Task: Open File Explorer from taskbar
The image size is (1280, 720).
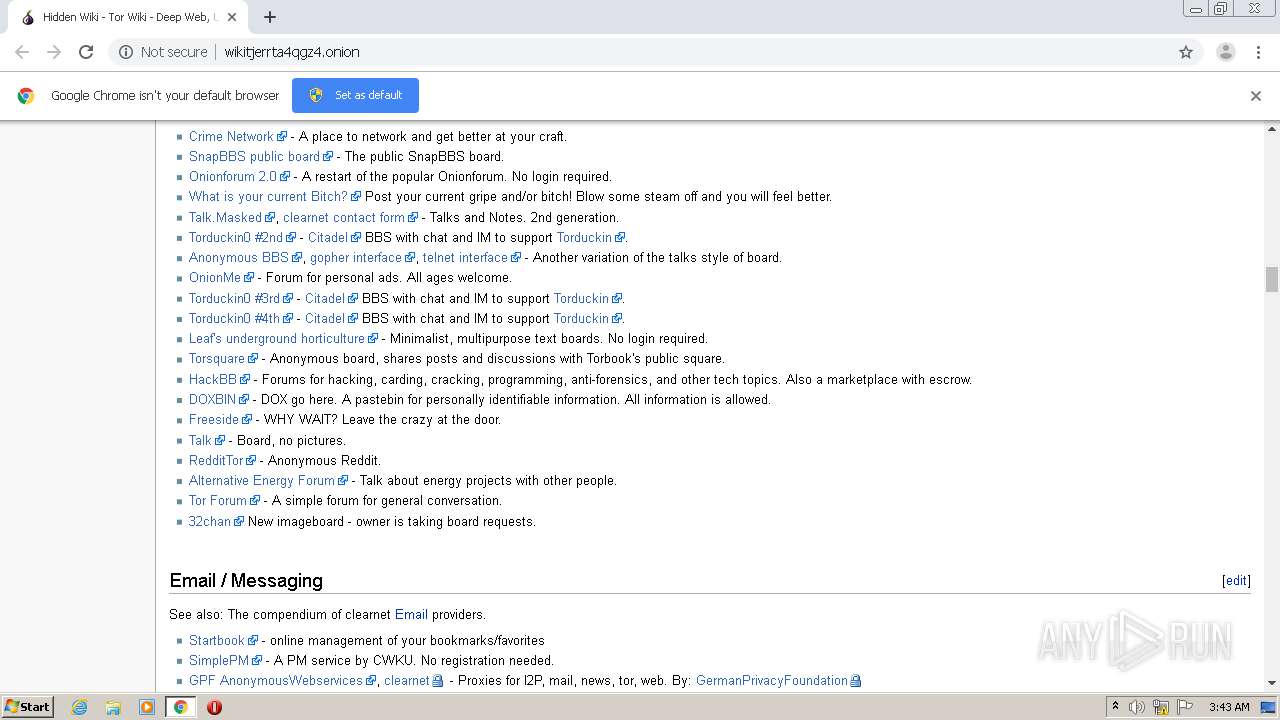Action: point(113,707)
